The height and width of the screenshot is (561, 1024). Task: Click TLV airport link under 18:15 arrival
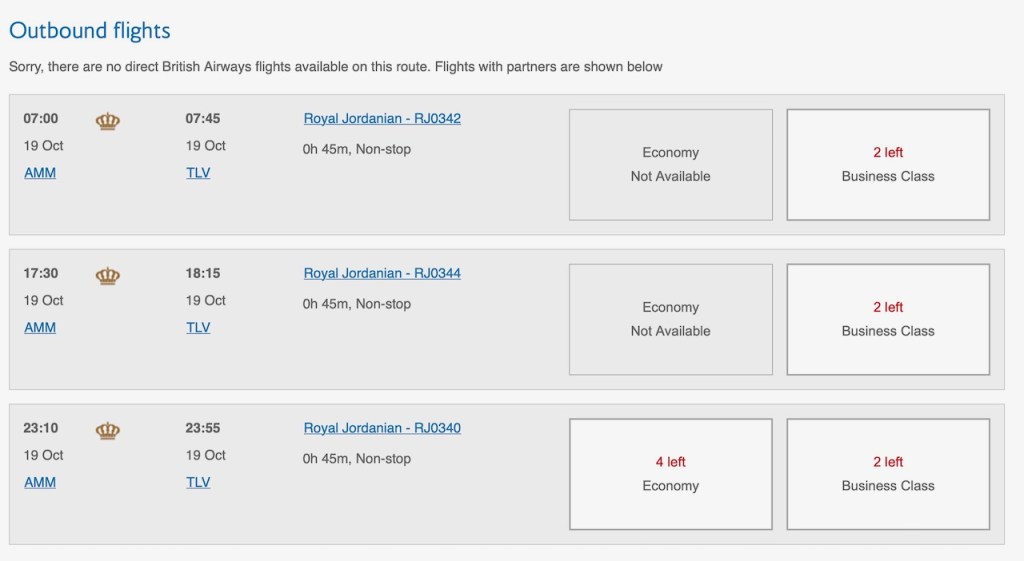click(198, 328)
